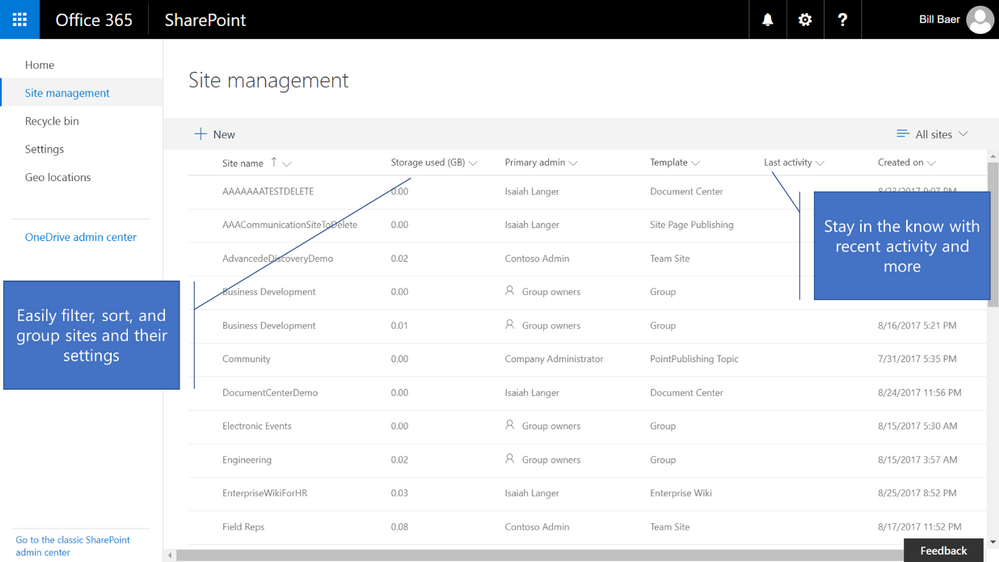Expand the Primary admin column menu
999x562 pixels.
573,163
